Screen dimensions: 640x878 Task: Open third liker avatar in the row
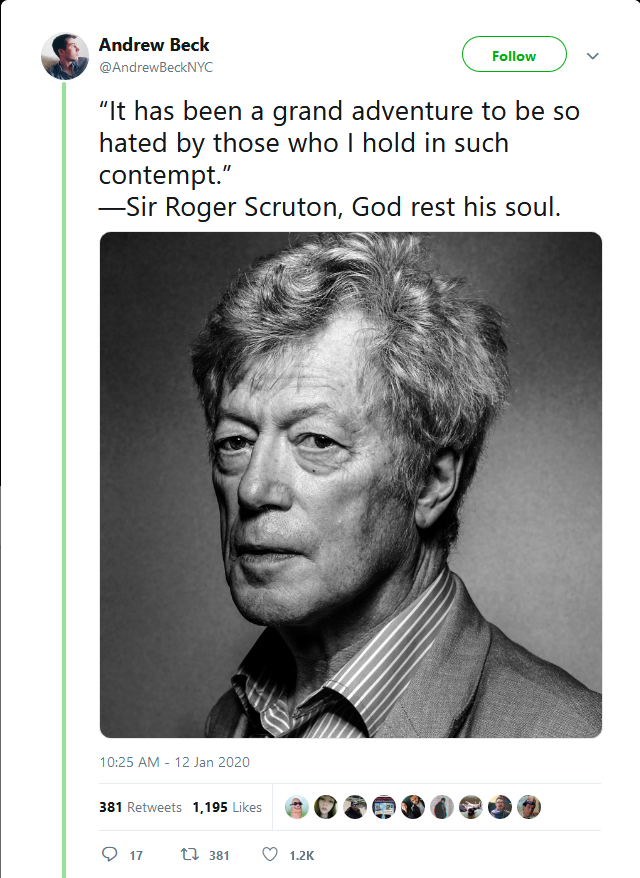[x=355, y=807]
